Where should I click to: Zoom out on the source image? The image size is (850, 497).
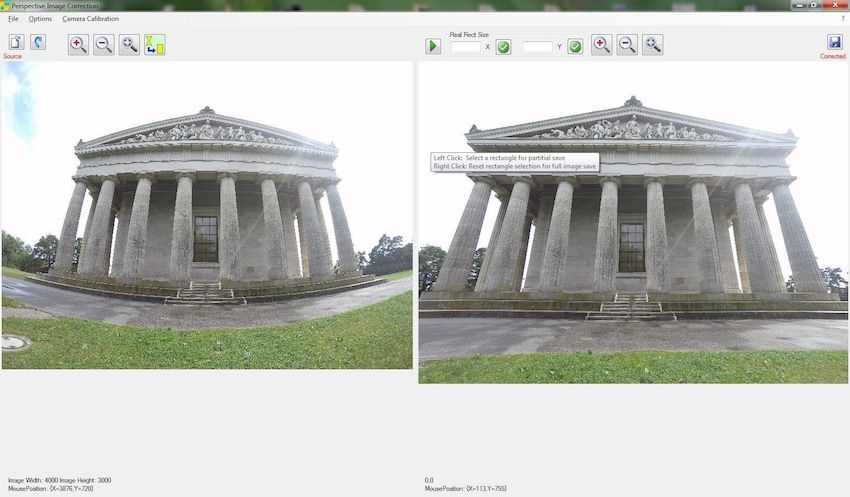tap(104, 44)
